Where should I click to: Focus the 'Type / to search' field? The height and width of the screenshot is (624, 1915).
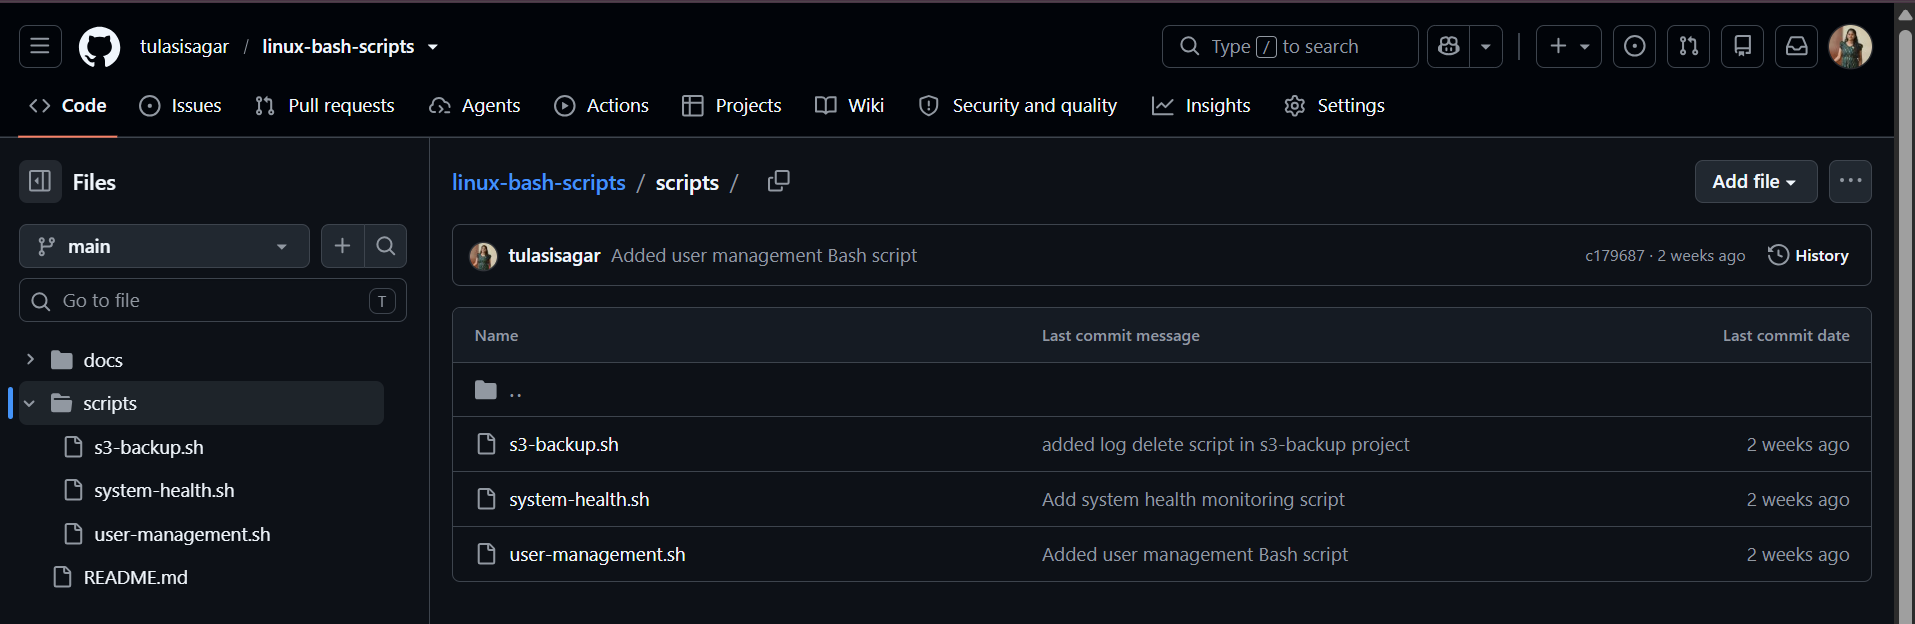coord(1290,46)
